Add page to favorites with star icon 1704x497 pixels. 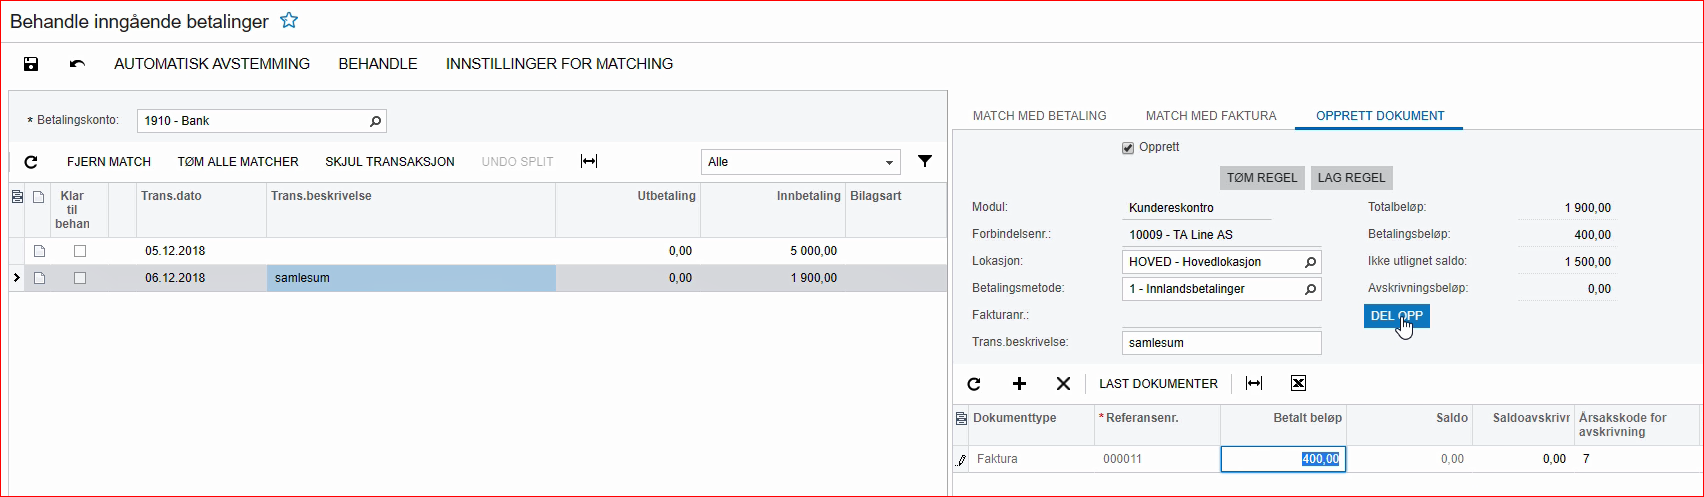289,21
